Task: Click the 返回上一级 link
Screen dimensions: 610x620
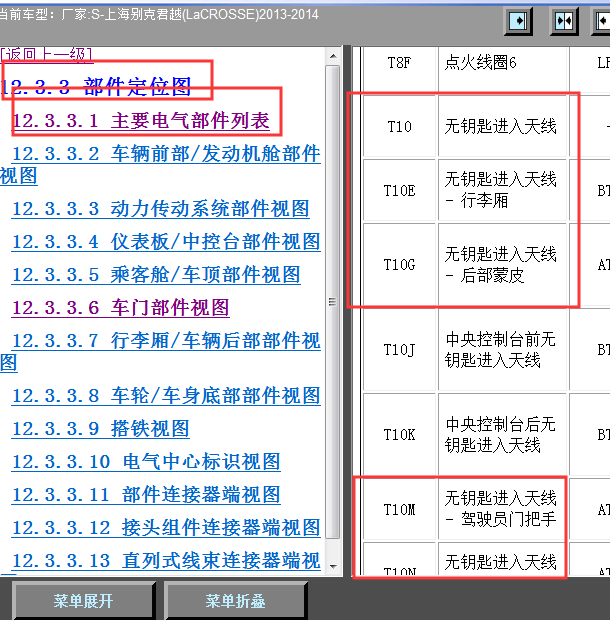Action: (x=47, y=55)
